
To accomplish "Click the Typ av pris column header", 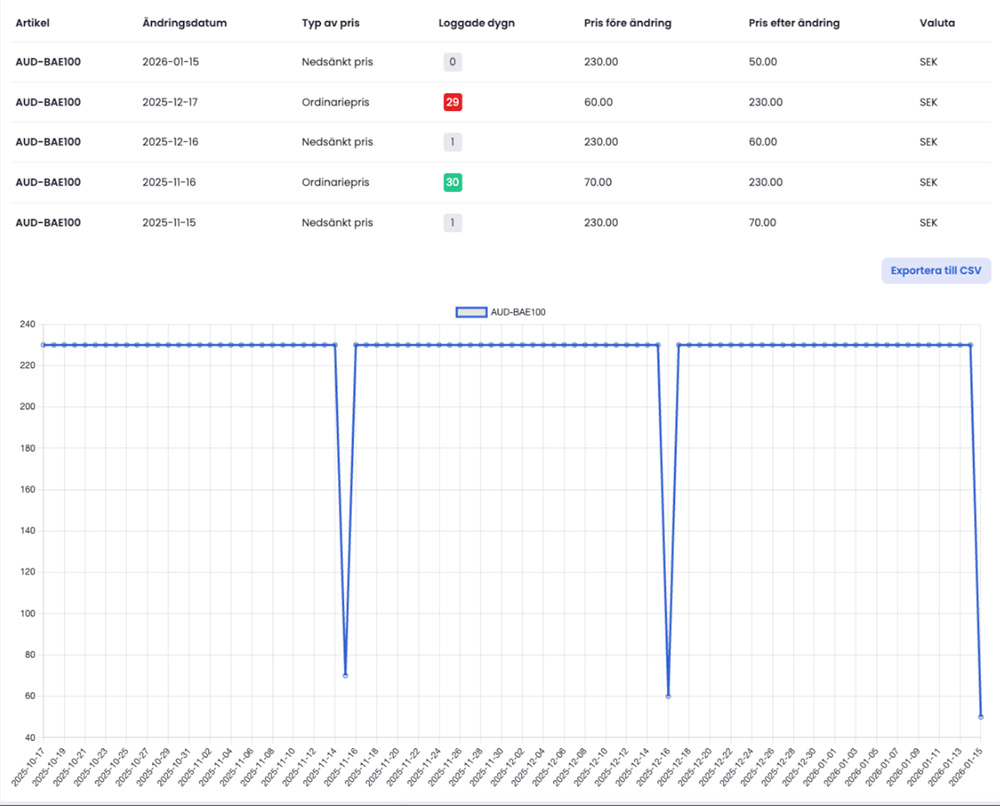I will point(333,23).
